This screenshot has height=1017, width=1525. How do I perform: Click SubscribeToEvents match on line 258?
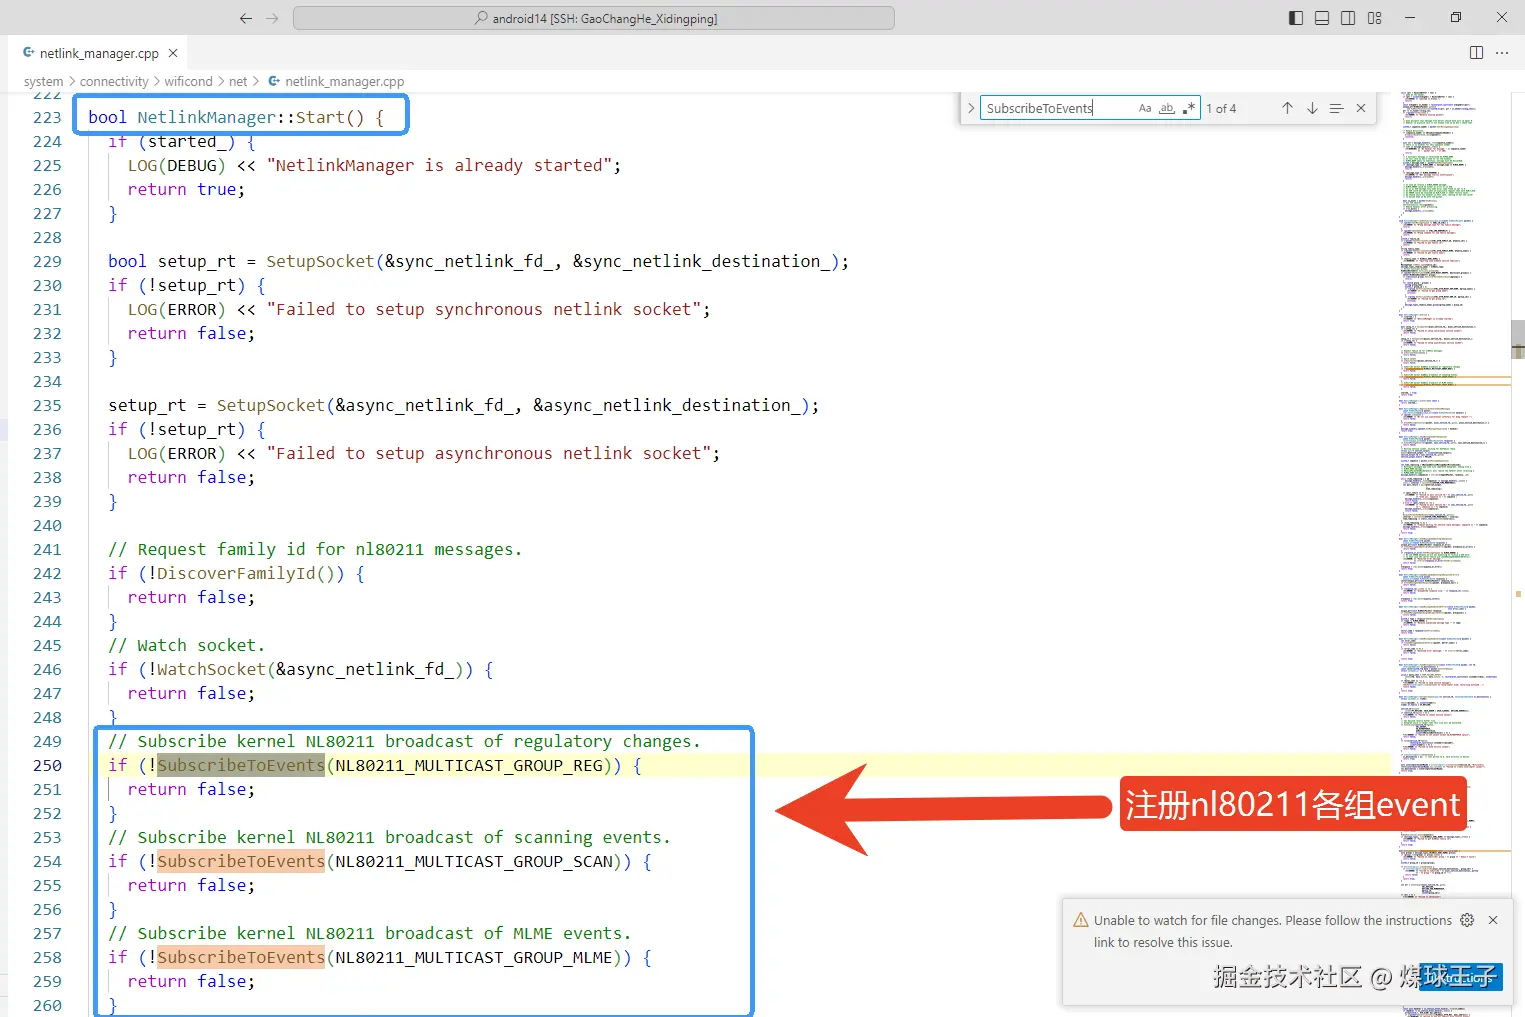[x=241, y=957]
